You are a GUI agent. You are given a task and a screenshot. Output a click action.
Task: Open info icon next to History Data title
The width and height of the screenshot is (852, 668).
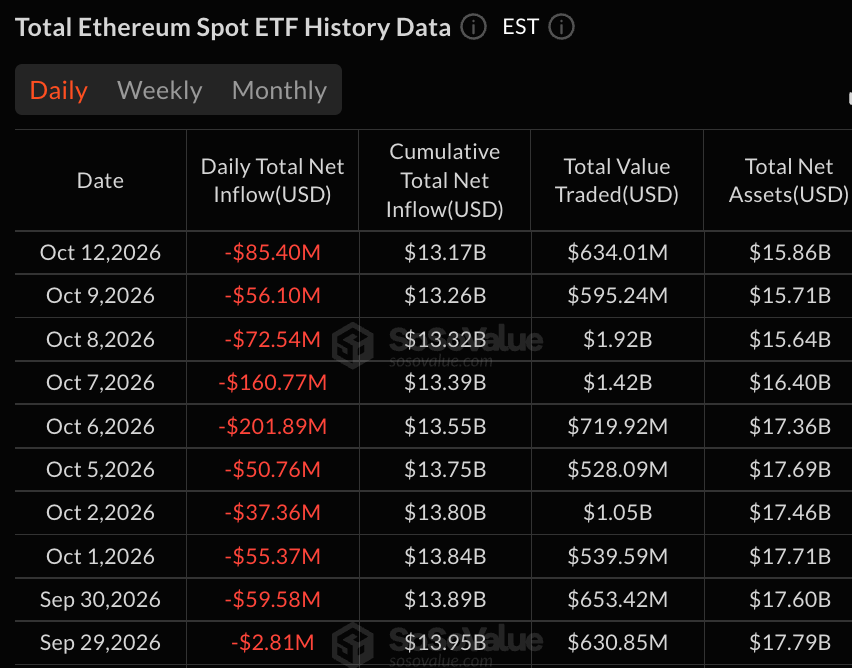point(473,27)
